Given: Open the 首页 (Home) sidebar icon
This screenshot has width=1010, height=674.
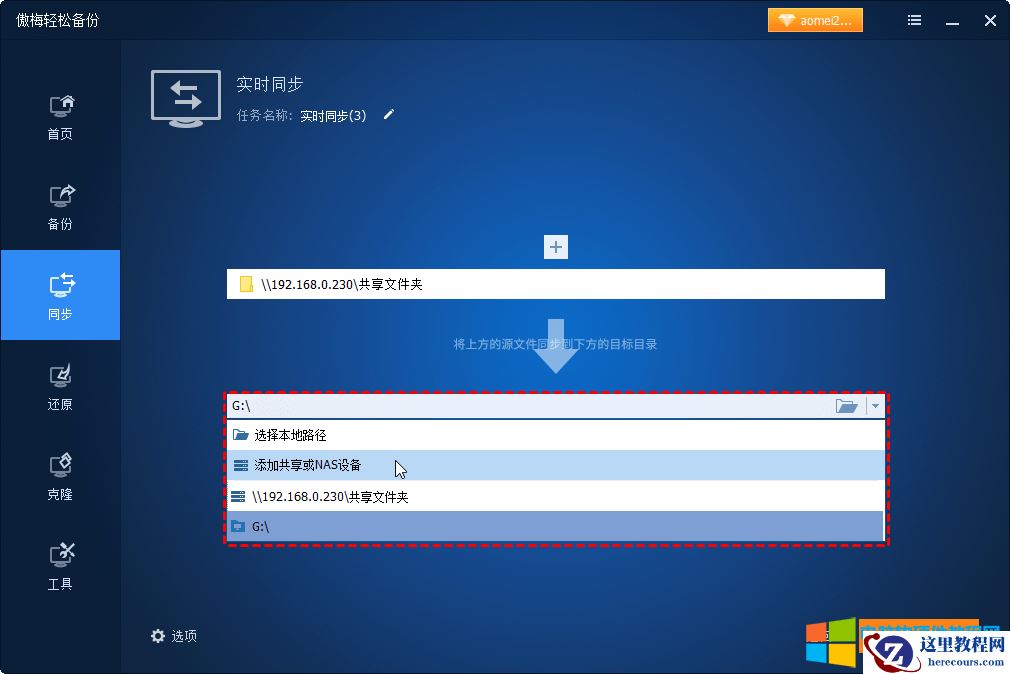Looking at the screenshot, I should 60,115.
